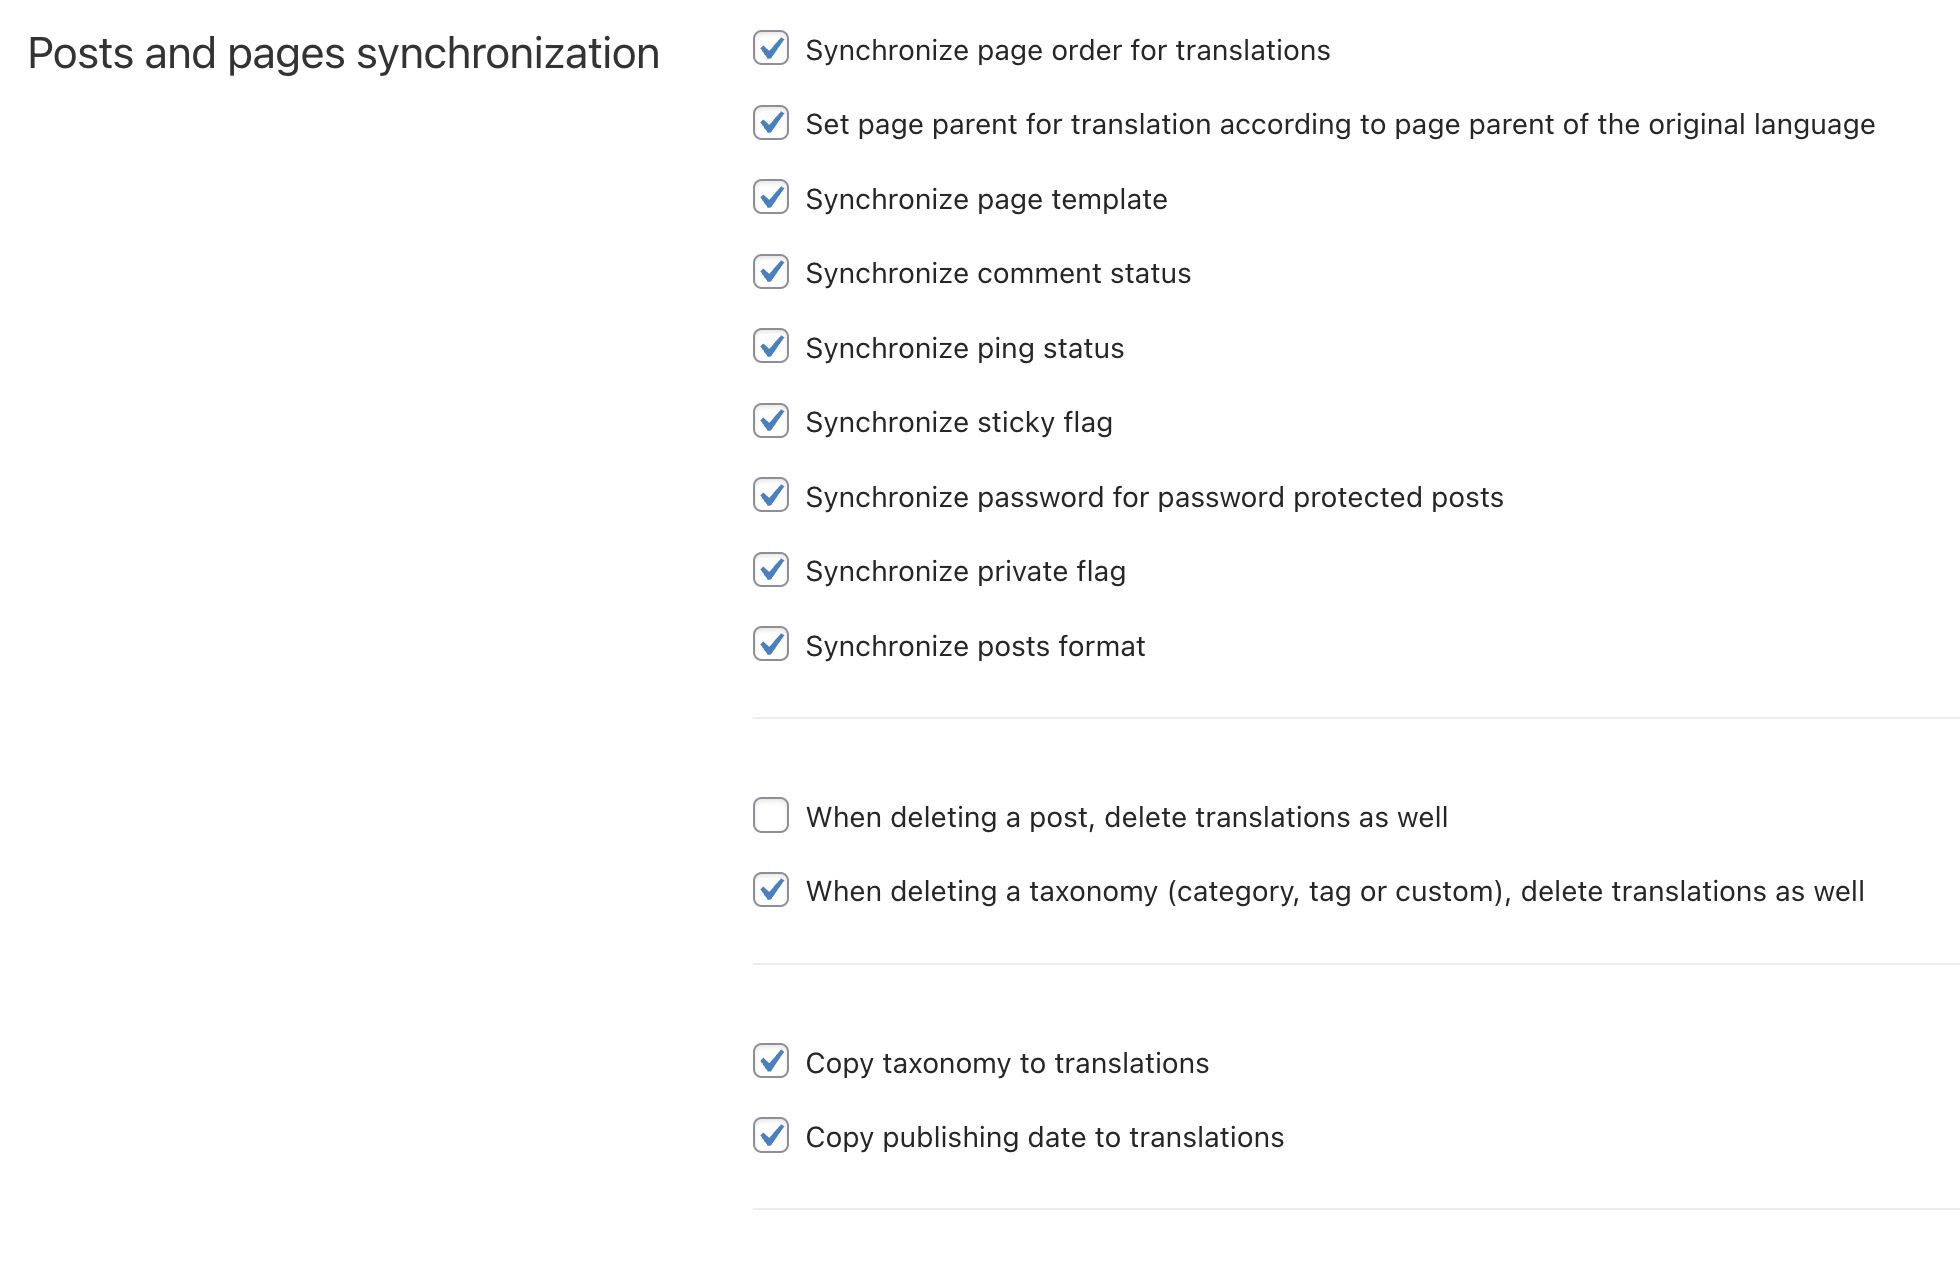Toggle Synchronize ping status checkbox
This screenshot has width=1960, height=1284.
(771, 346)
